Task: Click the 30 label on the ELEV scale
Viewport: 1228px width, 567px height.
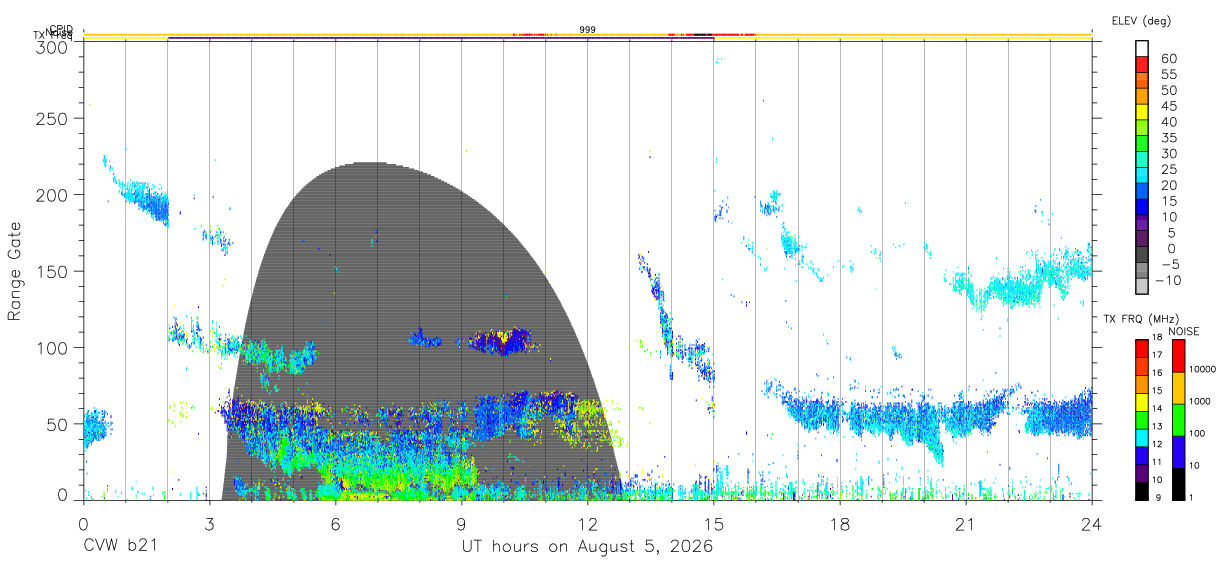Action: point(1167,153)
